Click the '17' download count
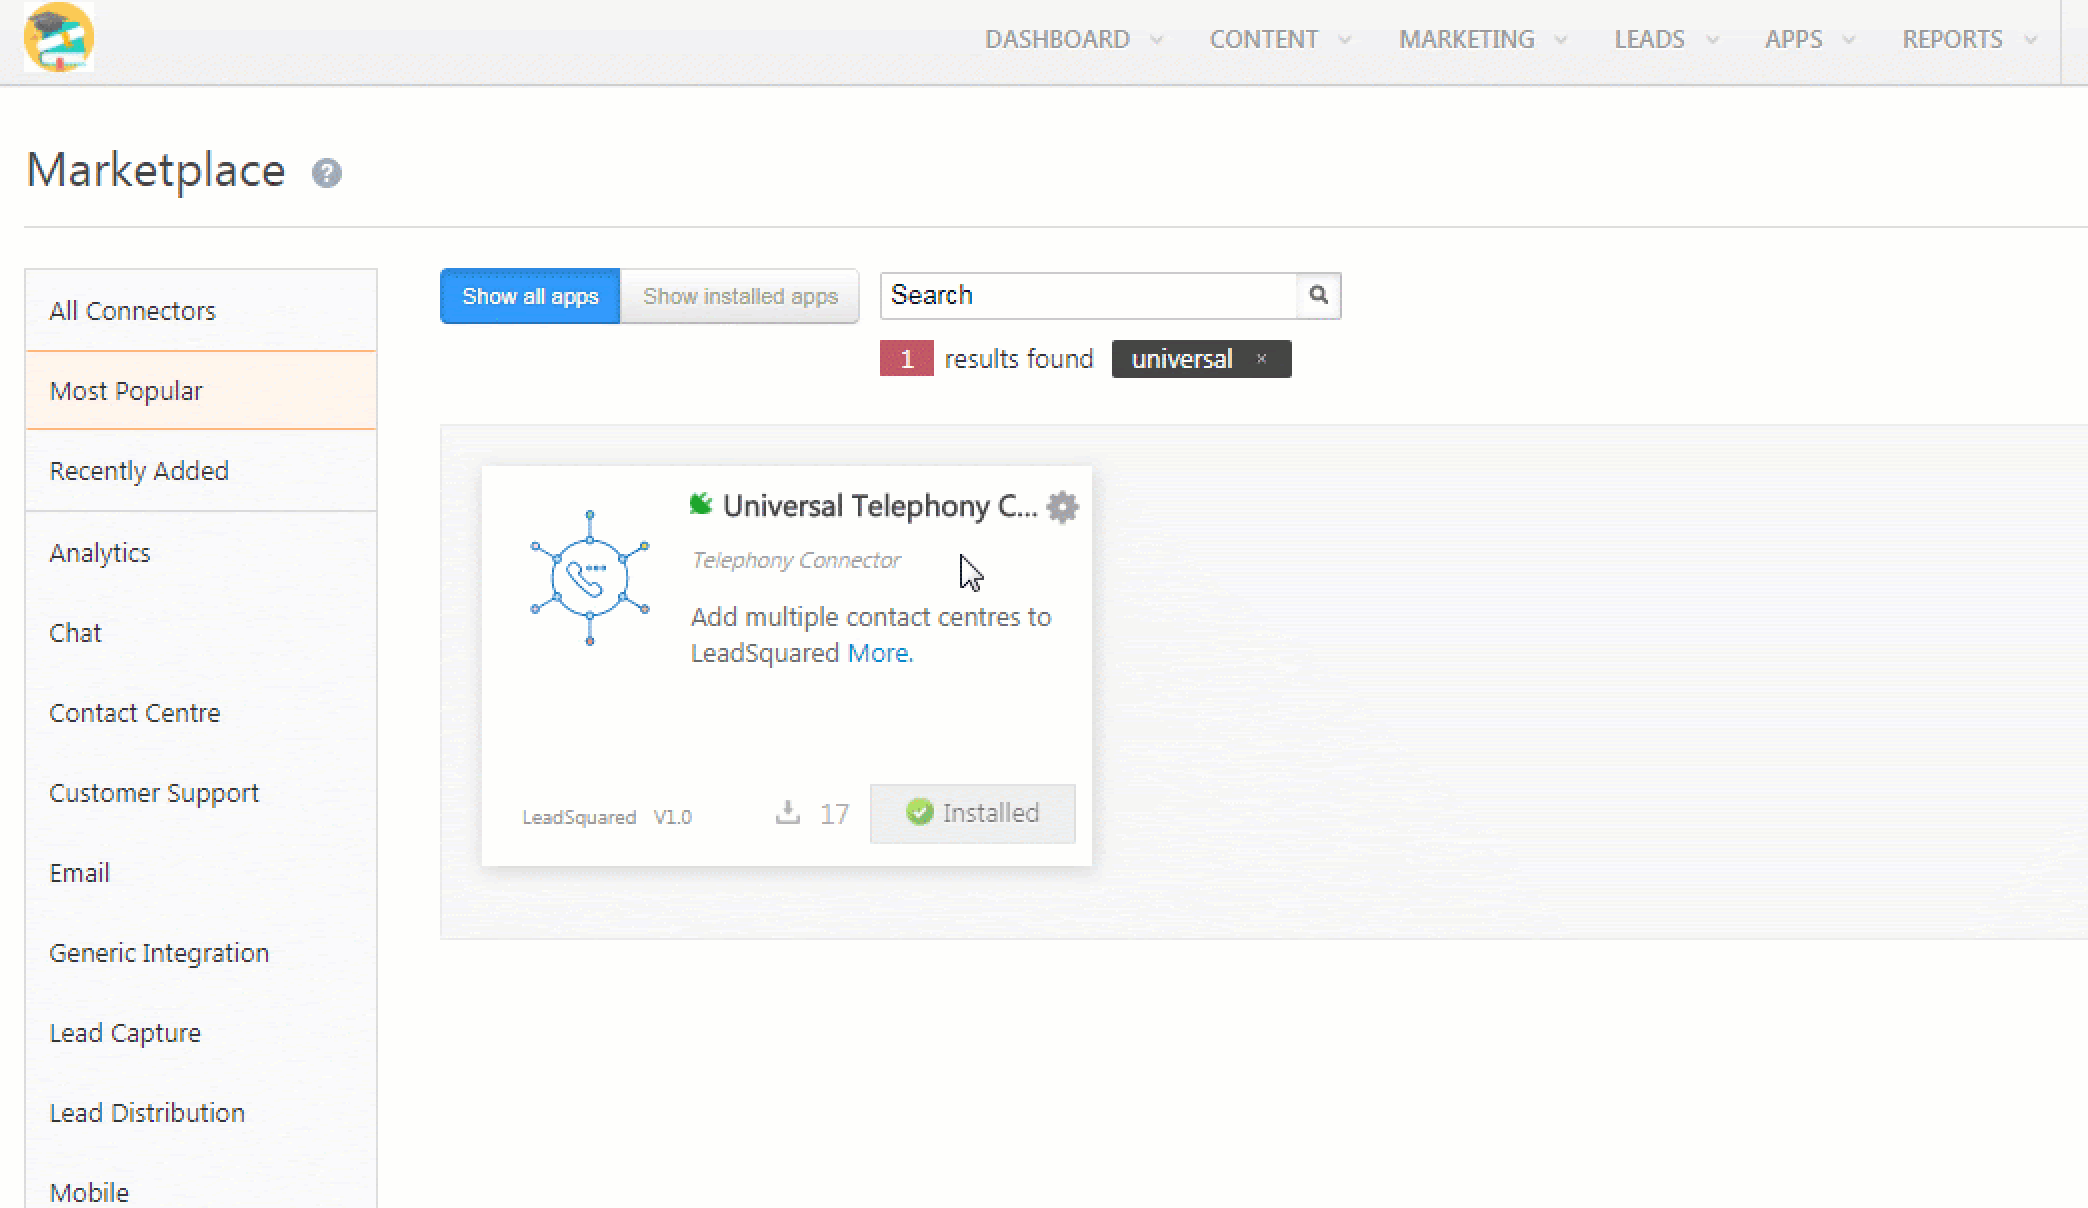Screen dimensions: 2088x1208 click(835, 814)
